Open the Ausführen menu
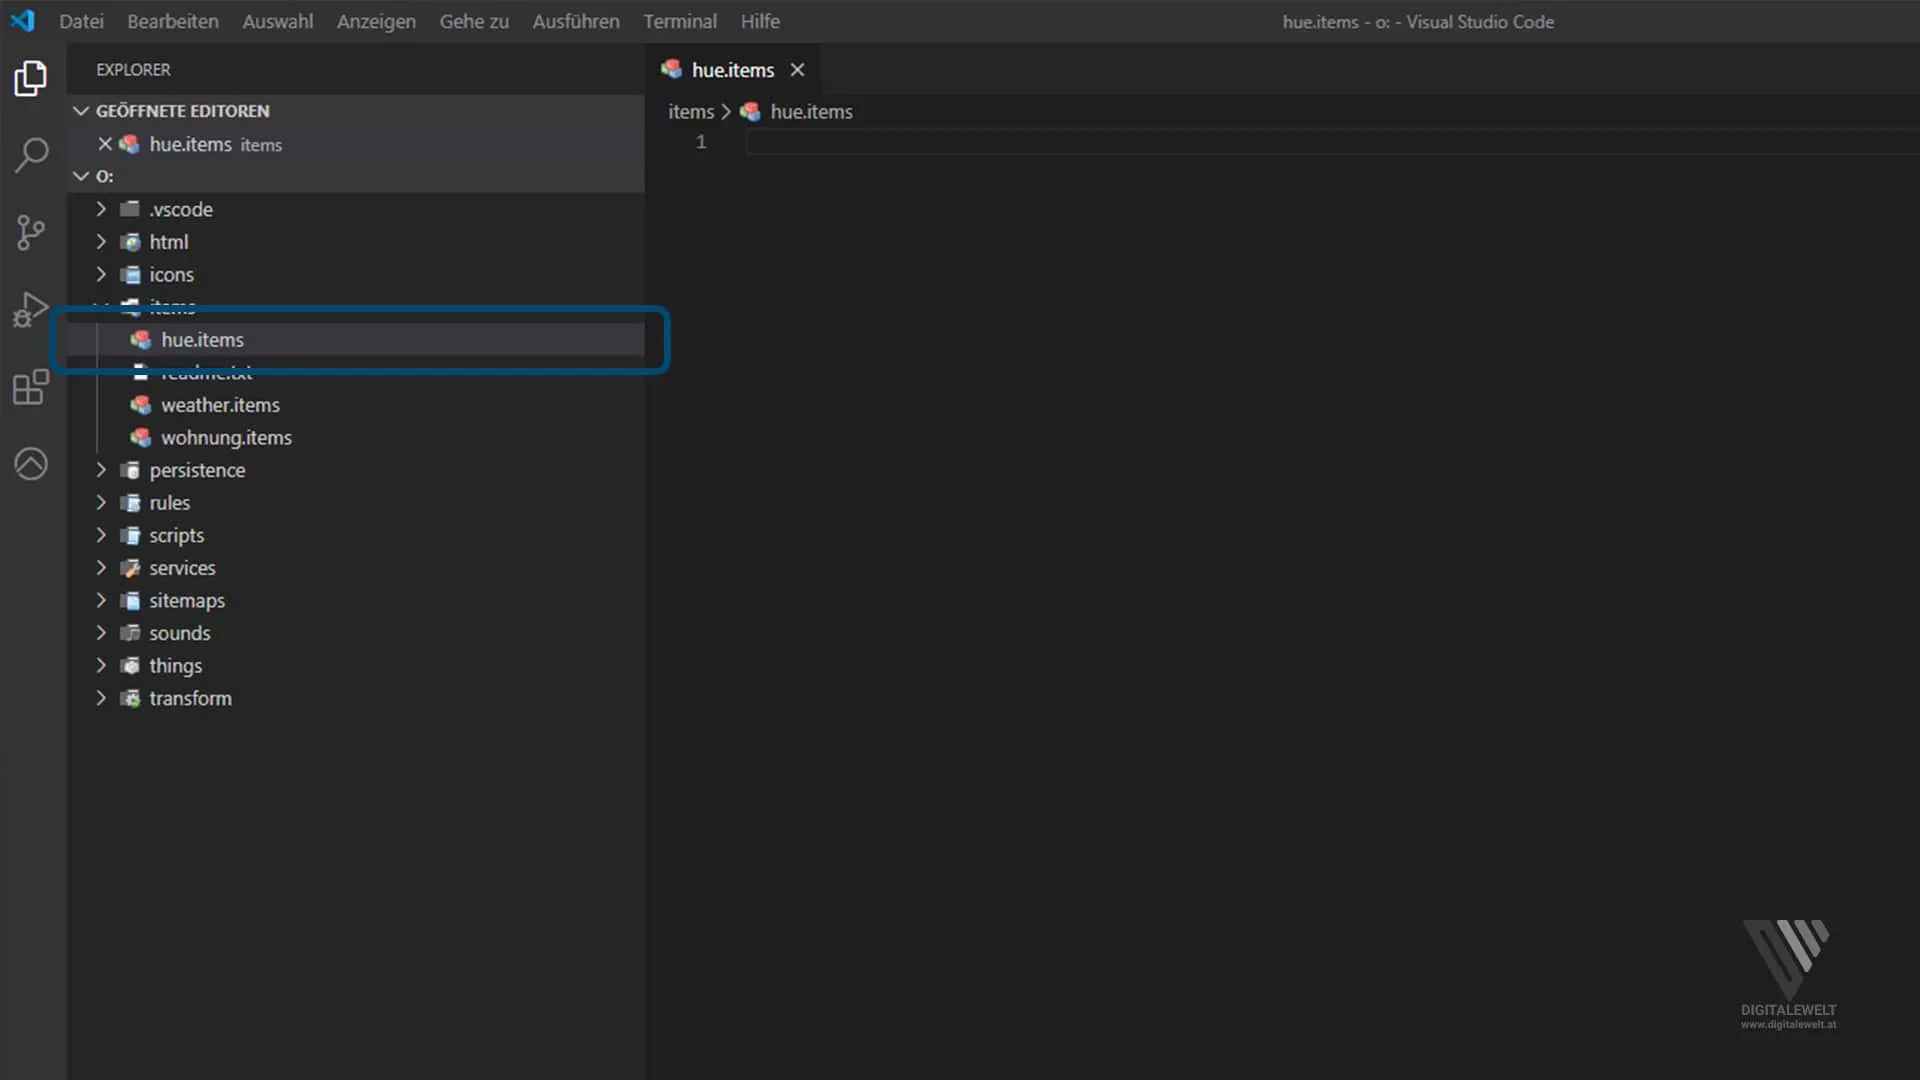The width and height of the screenshot is (1920, 1080). pyautogui.click(x=576, y=21)
